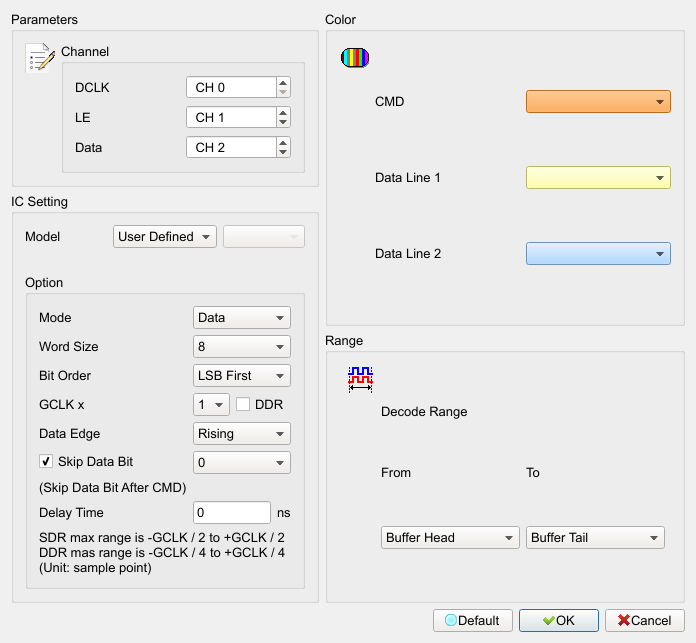Decrease the DCLK channel with down arrow
Image resolution: width=696 pixels, height=643 pixels.
tap(283, 92)
